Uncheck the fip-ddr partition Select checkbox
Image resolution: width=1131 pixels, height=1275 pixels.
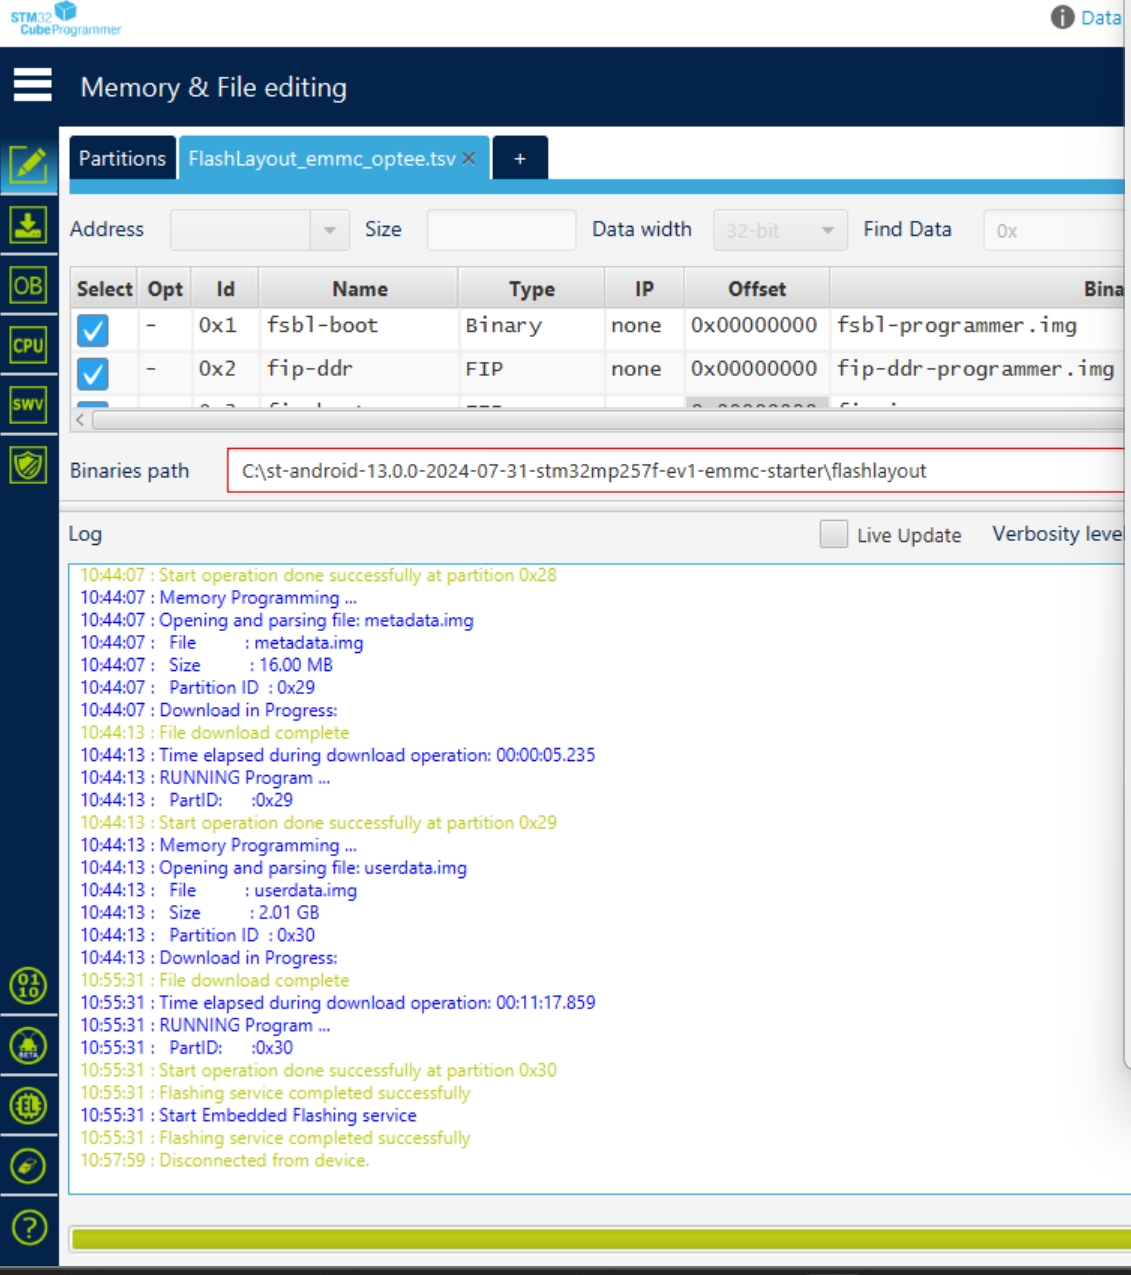pyautogui.click(x=95, y=370)
